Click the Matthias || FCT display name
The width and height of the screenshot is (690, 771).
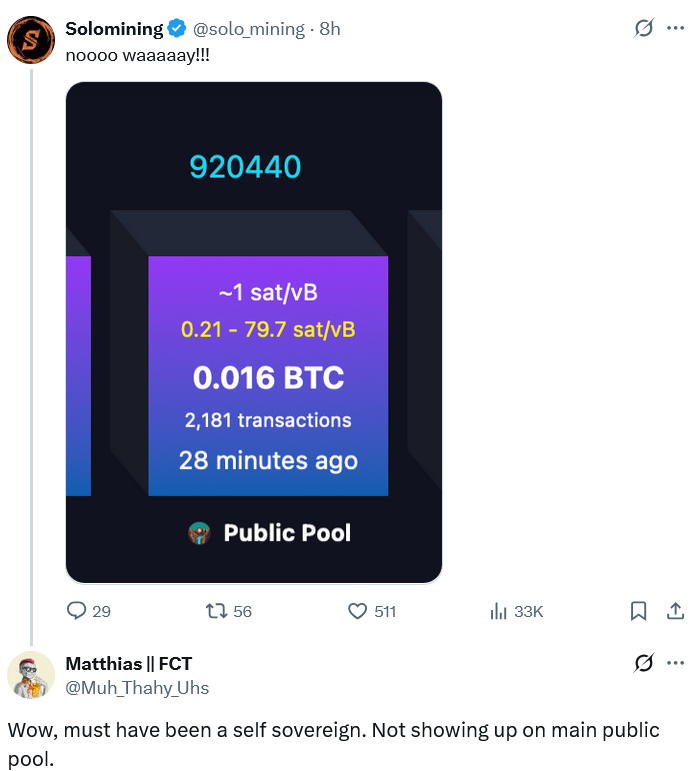(128, 664)
